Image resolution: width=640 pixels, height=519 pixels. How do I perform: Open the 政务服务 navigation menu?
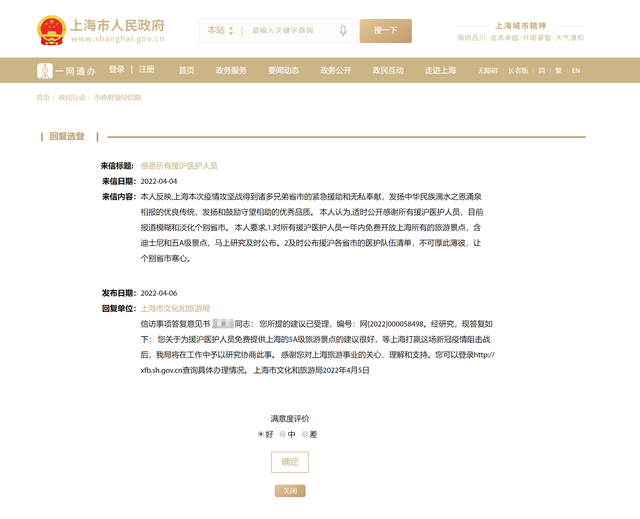point(231,71)
